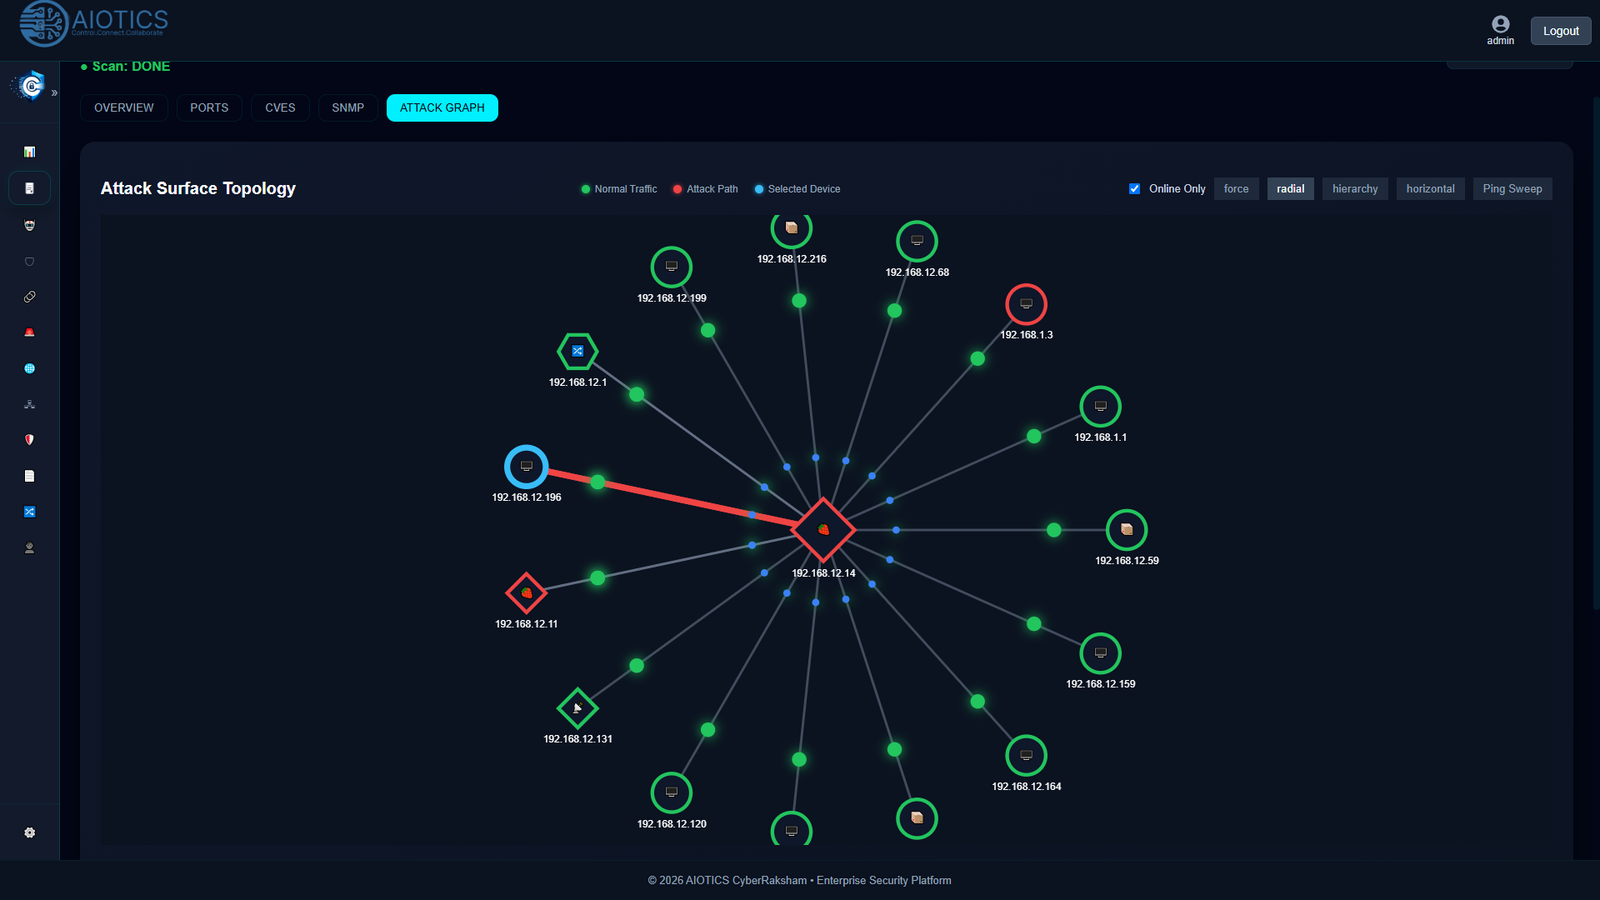Screen dimensions: 1600x900
Task: Click the node 192.168.12.199
Action: point(672,267)
